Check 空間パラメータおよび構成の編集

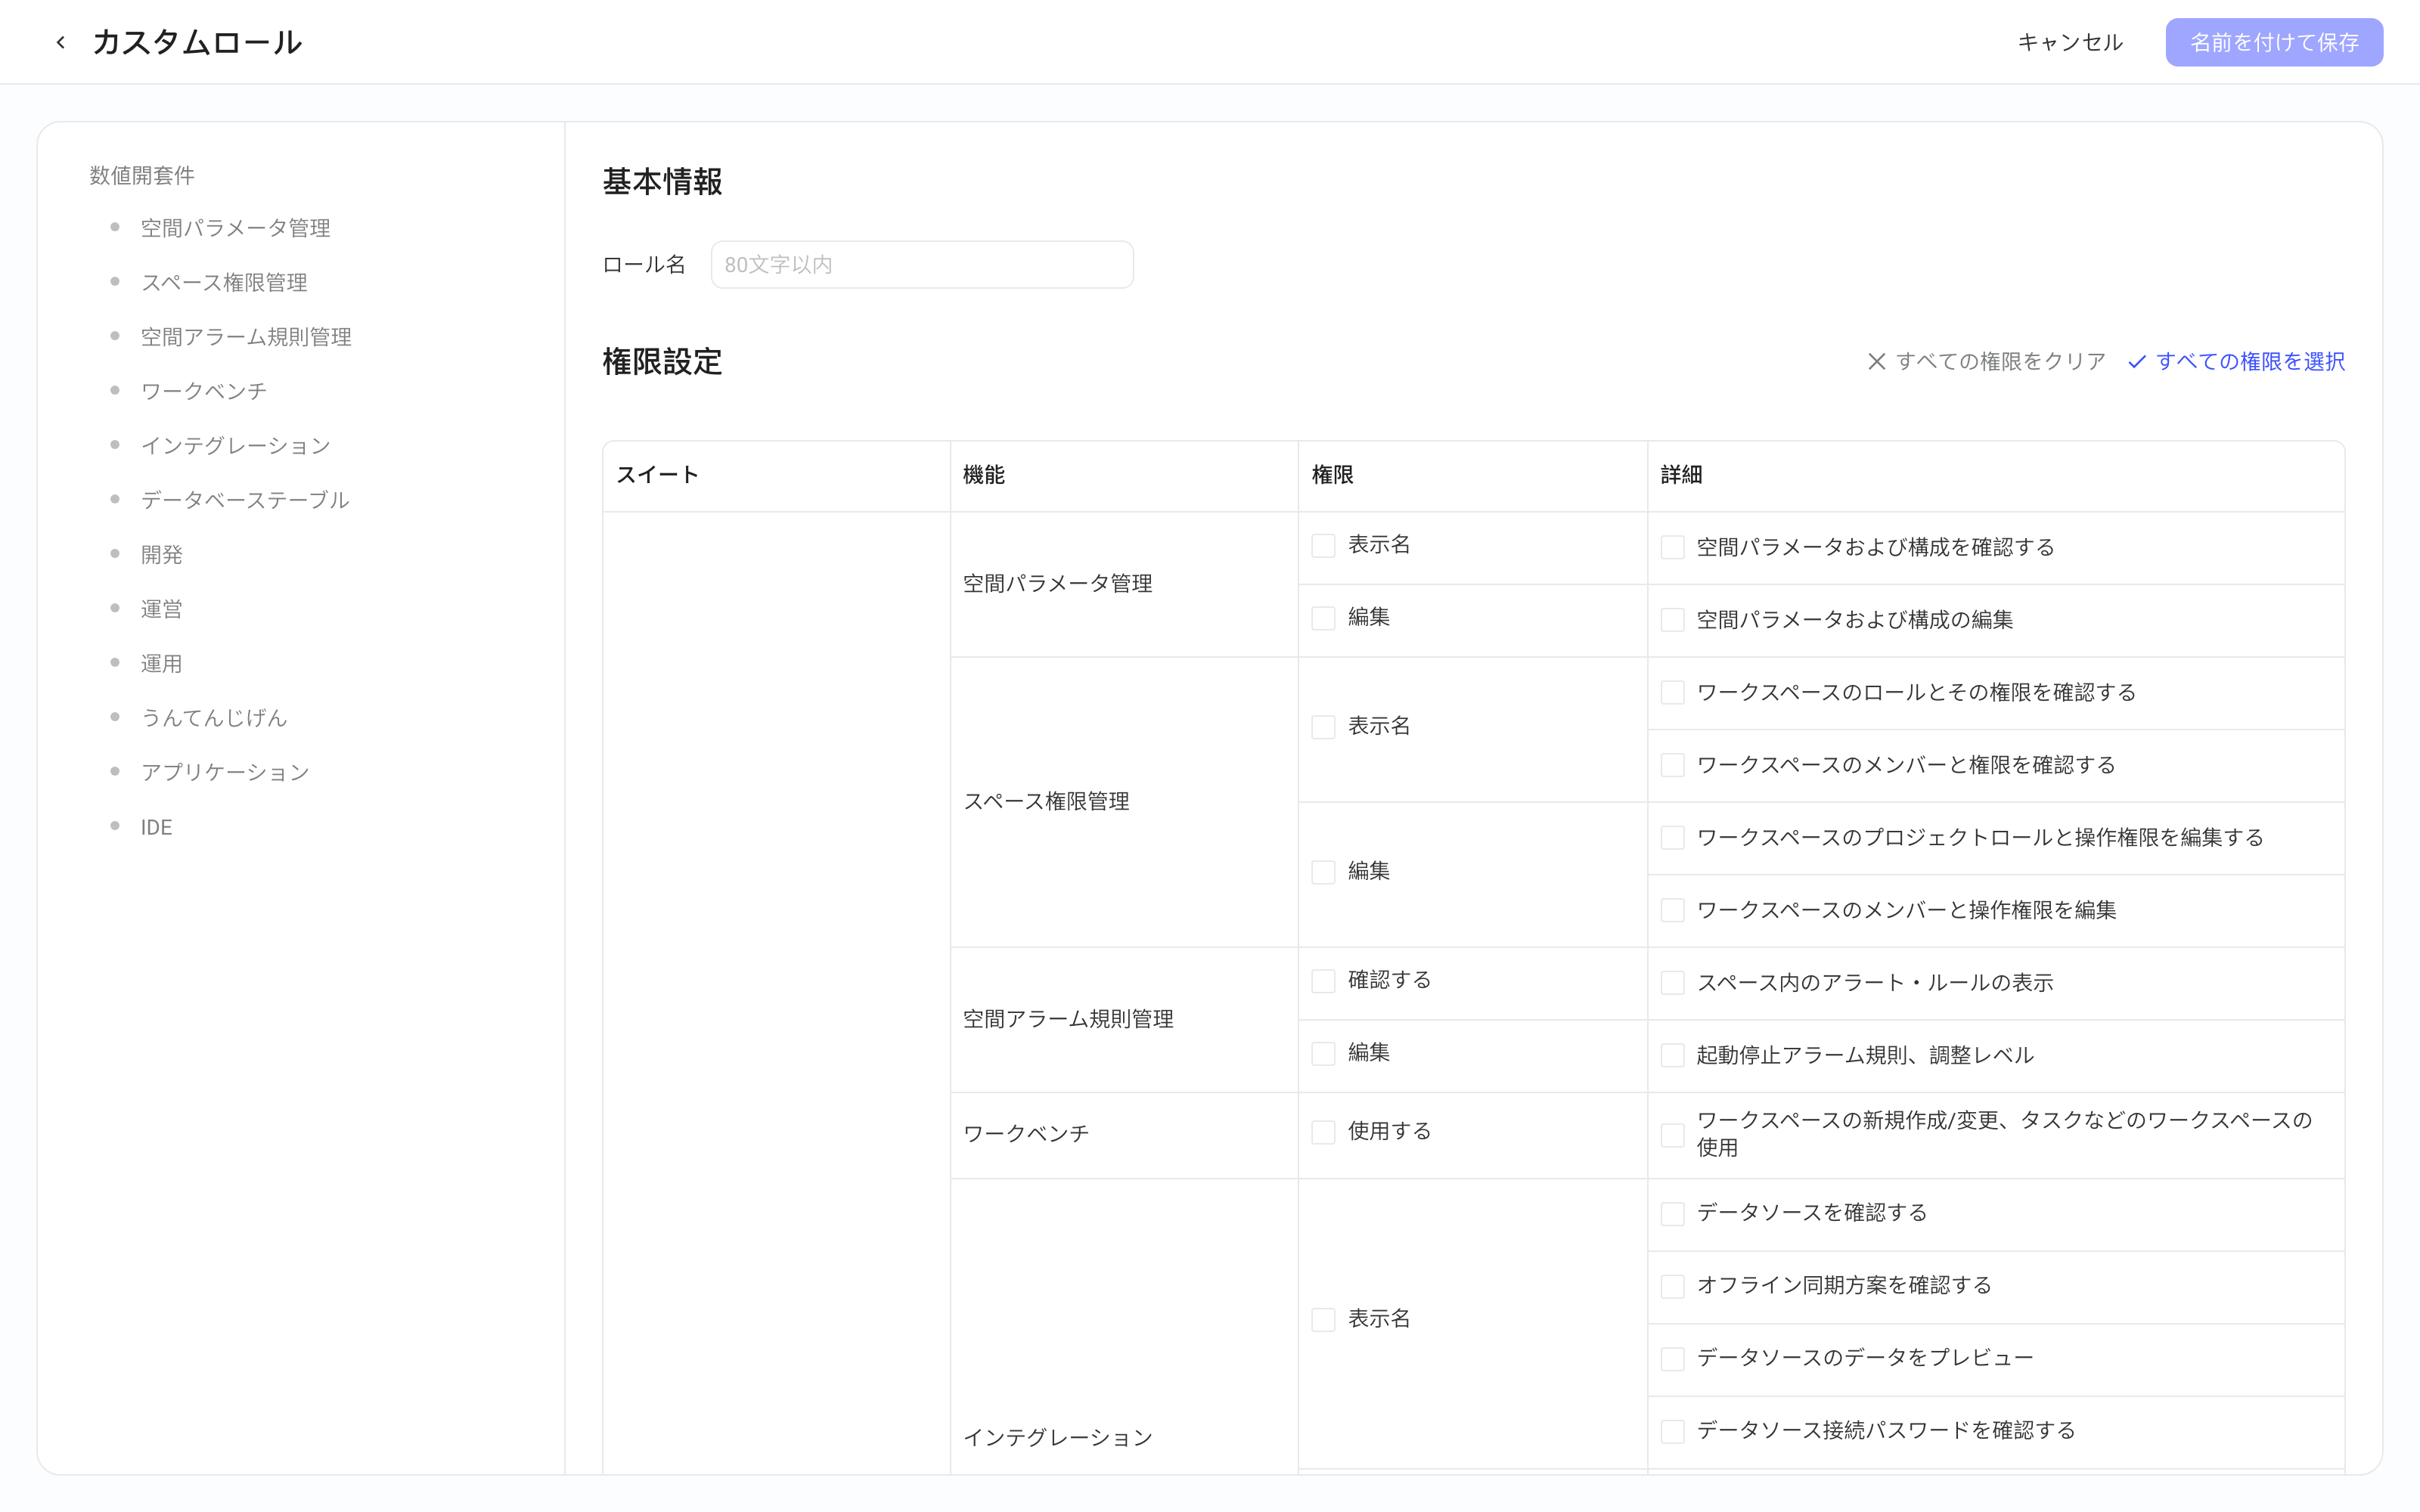coord(1672,620)
